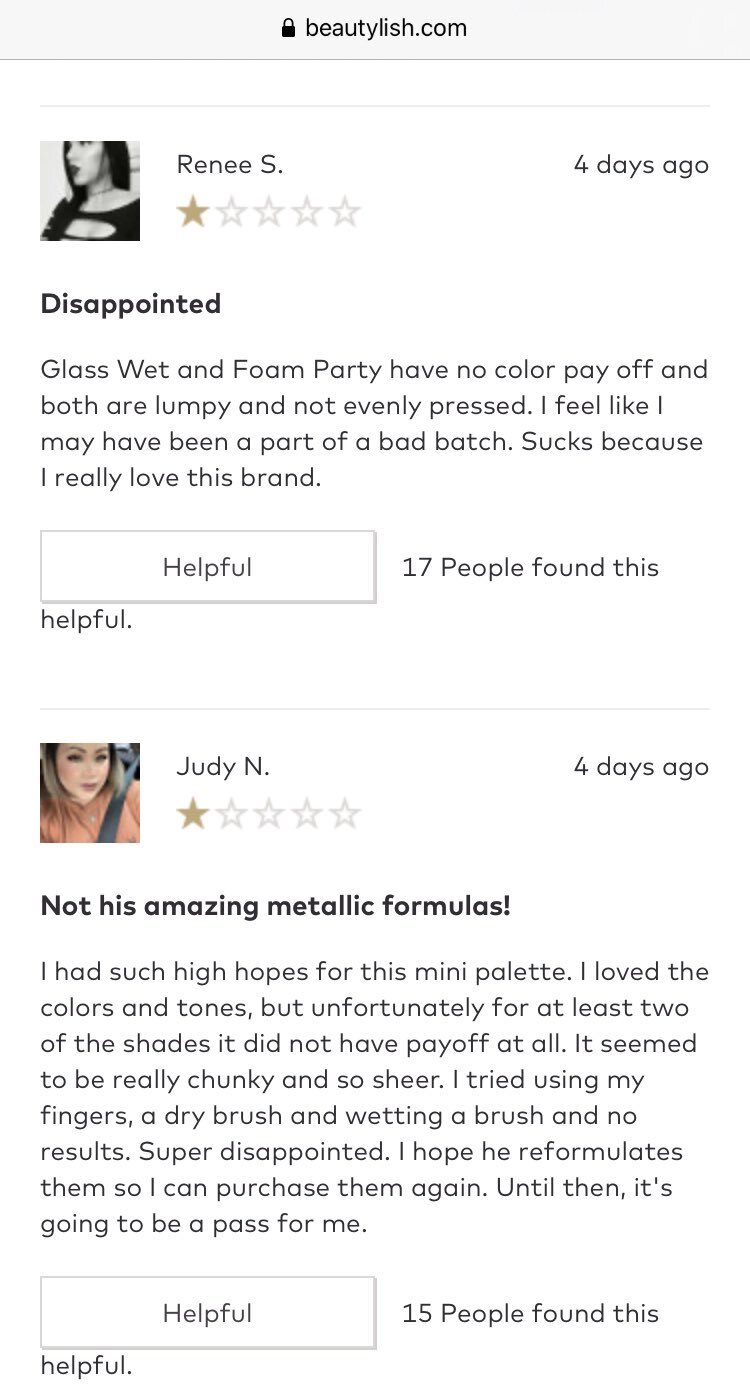Screen dimensions: 750x1386
Task: Click the last empty star in Judy's rating
Action: point(344,814)
